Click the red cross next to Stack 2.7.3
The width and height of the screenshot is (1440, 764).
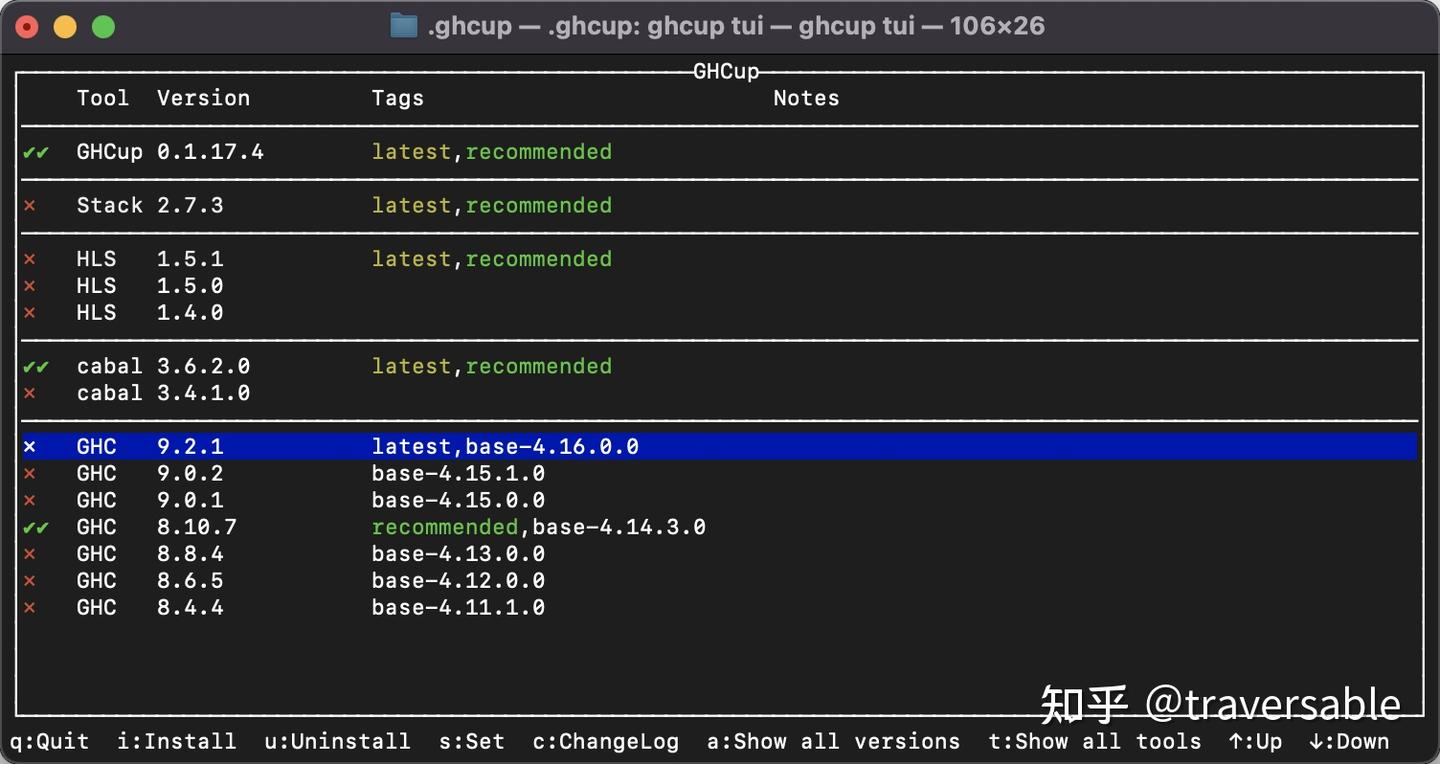[29, 205]
